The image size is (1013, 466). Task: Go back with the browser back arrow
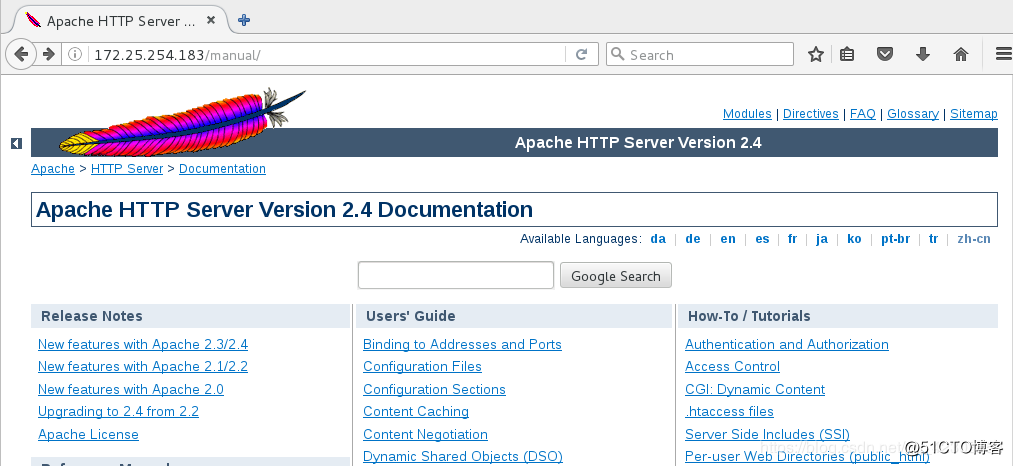click(x=21, y=54)
